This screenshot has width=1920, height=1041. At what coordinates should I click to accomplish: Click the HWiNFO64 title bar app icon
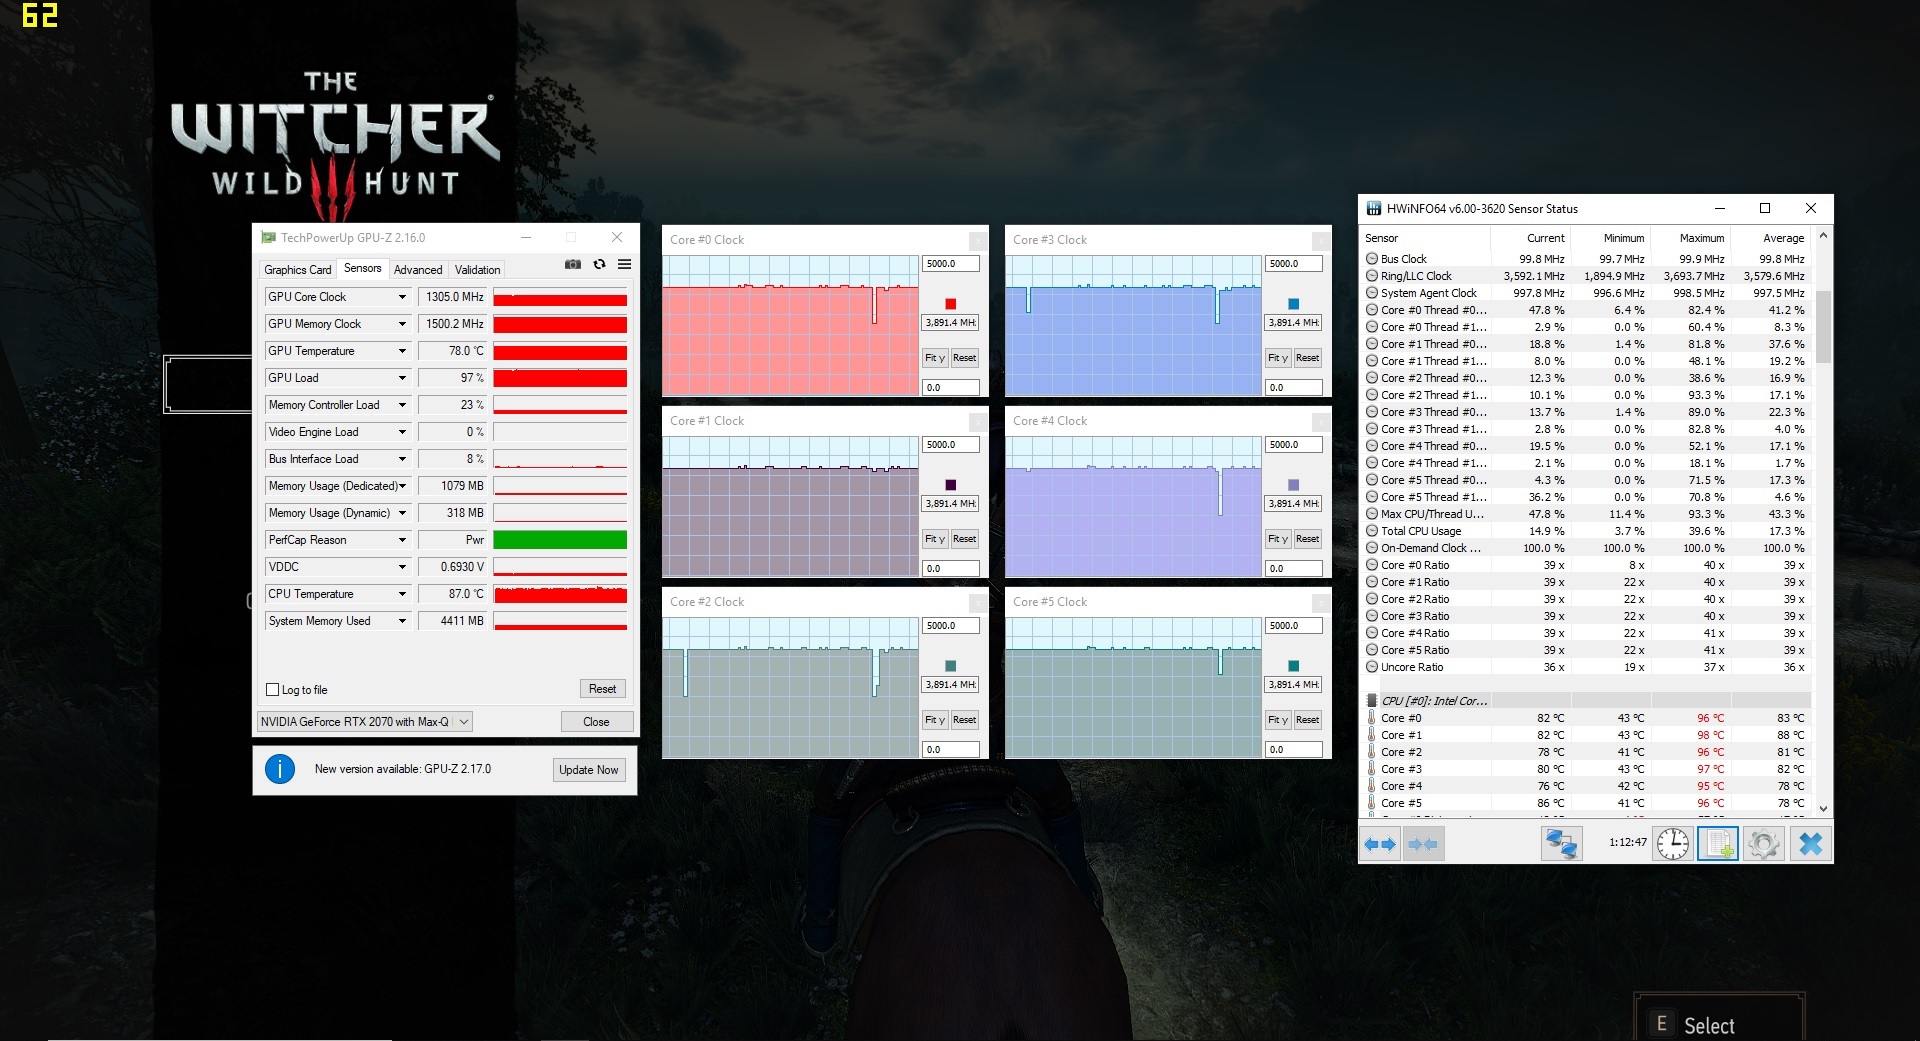1374,208
